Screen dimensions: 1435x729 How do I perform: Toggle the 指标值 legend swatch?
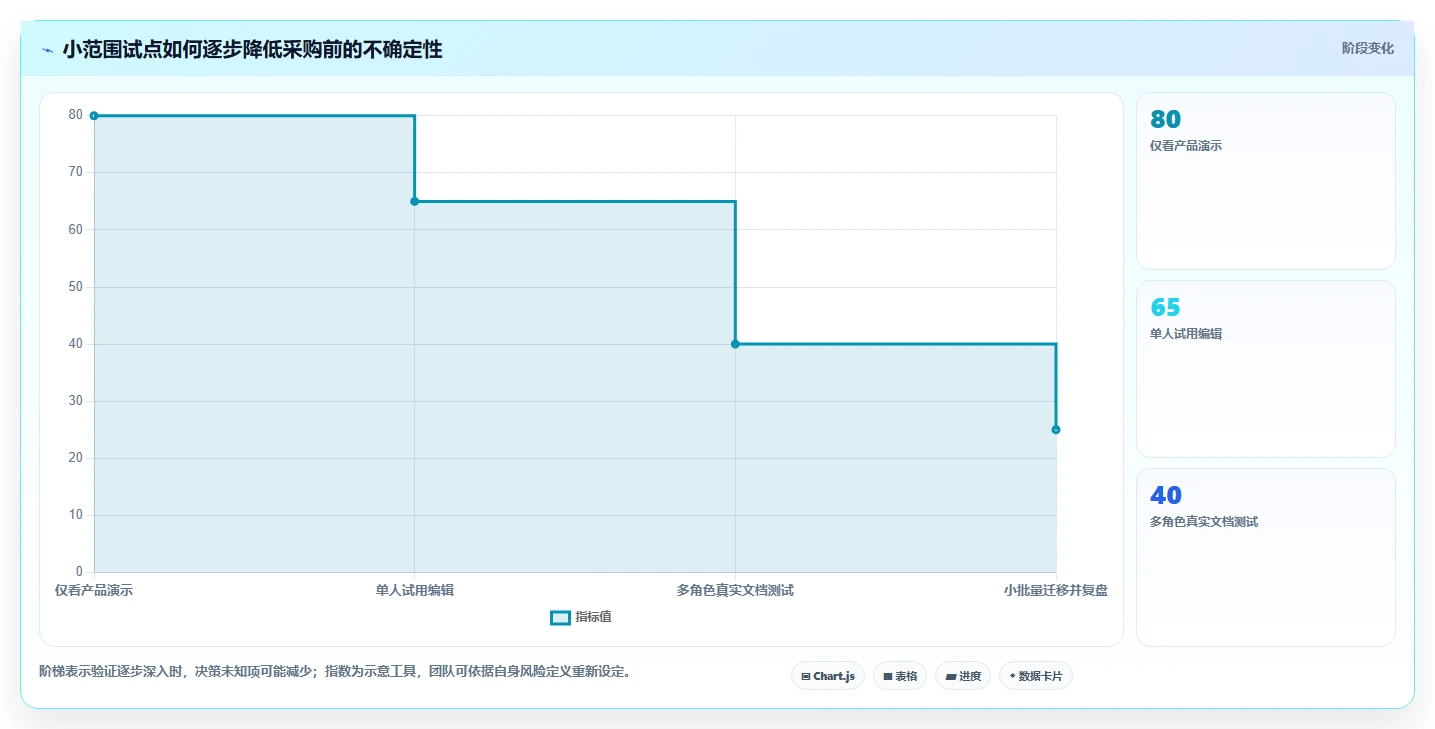[x=560, y=618]
